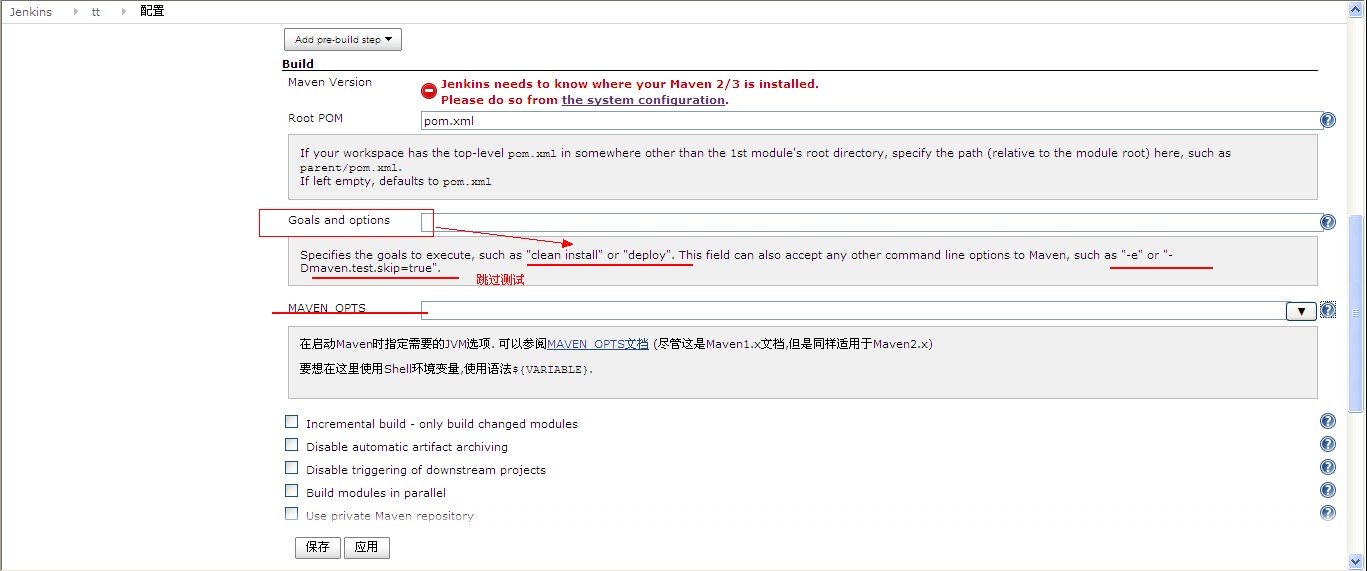Click 保存 button
The height and width of the screenshot is (571, 1367).
point(318,547)
